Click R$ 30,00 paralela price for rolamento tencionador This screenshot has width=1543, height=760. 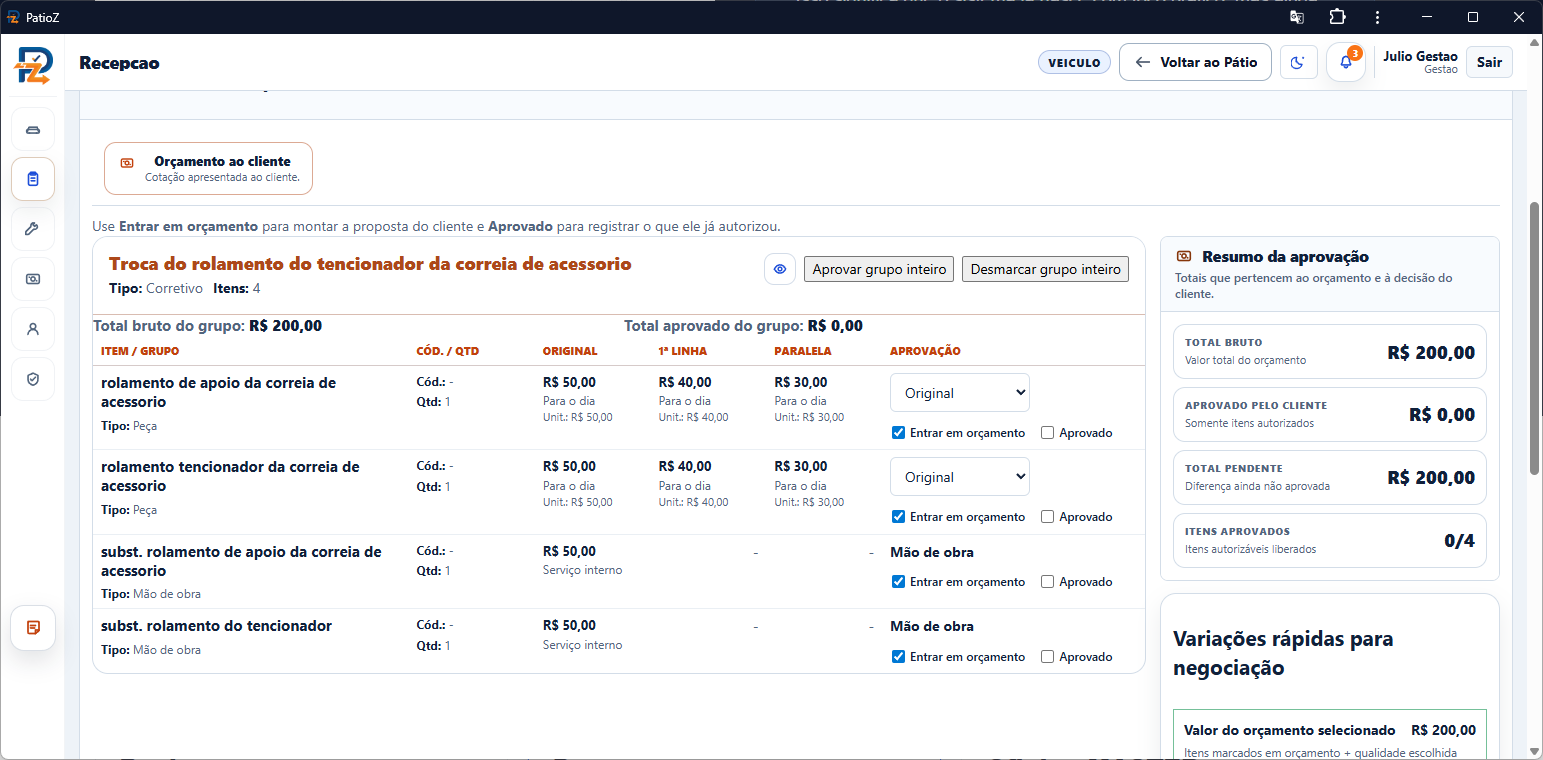pos(801,466)
